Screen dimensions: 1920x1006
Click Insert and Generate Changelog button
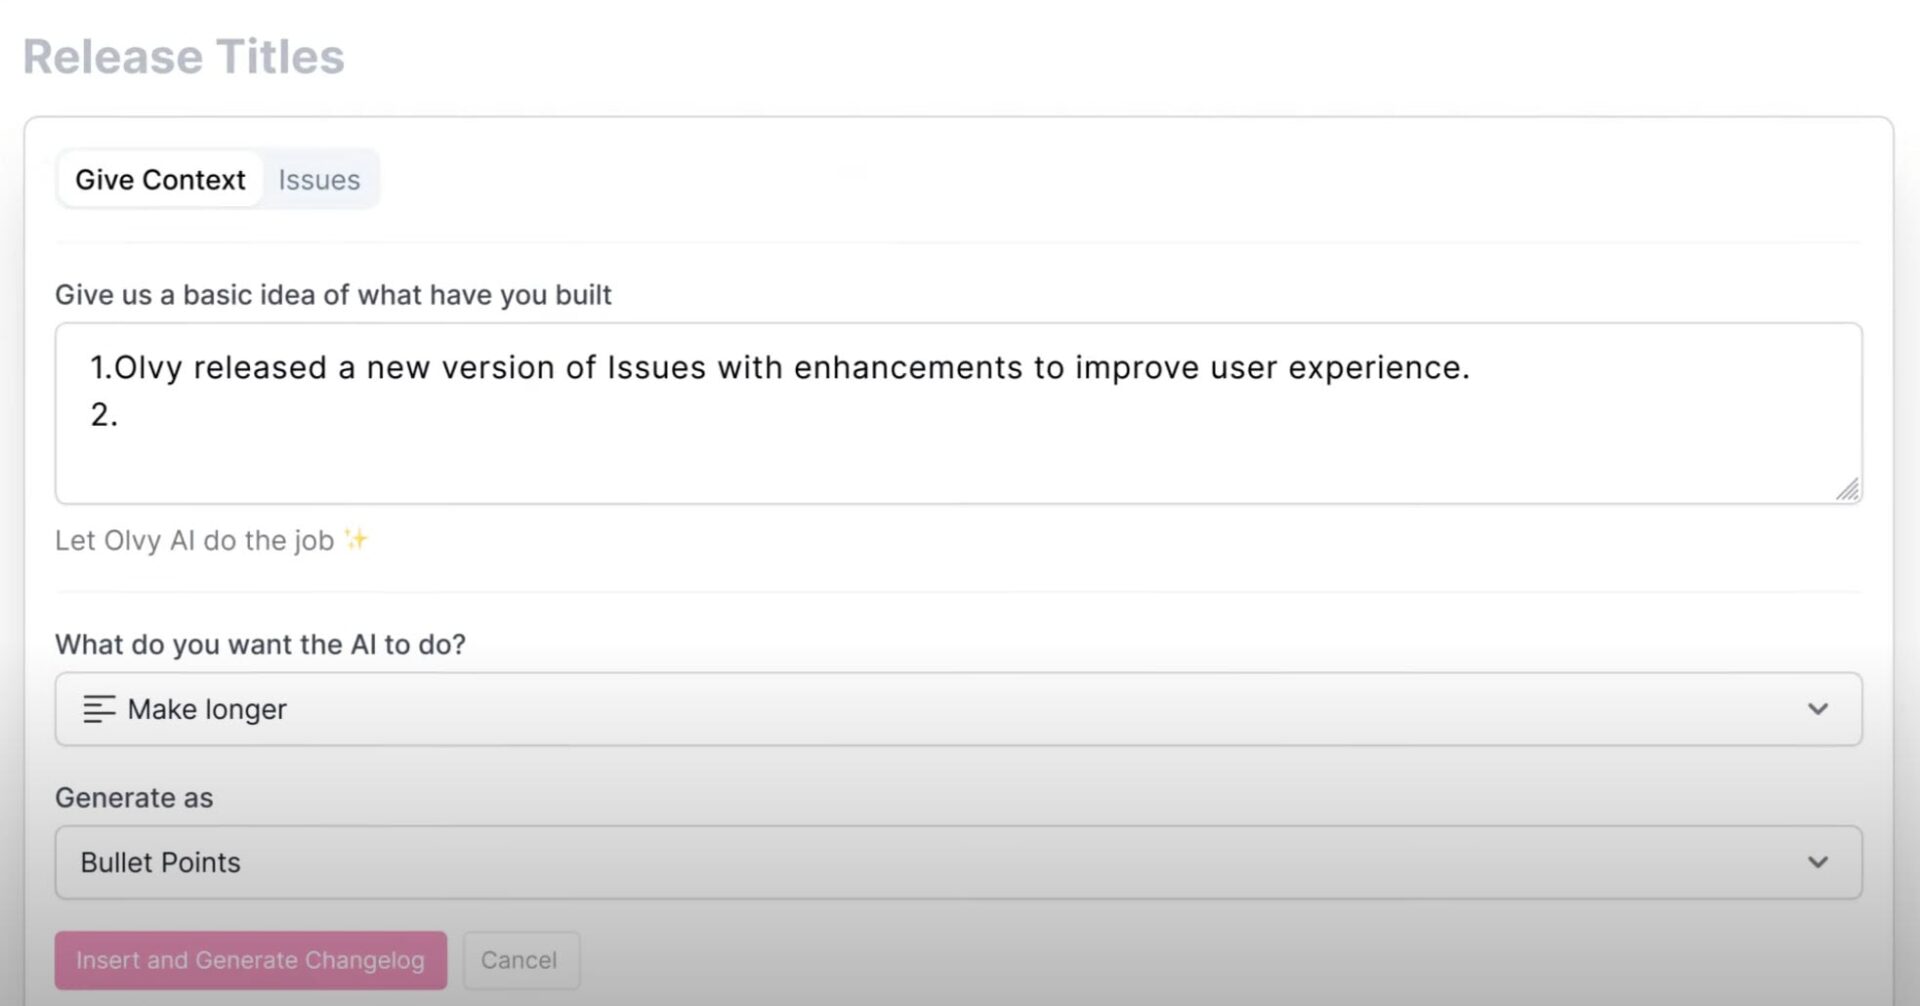[x=251, y=960]
